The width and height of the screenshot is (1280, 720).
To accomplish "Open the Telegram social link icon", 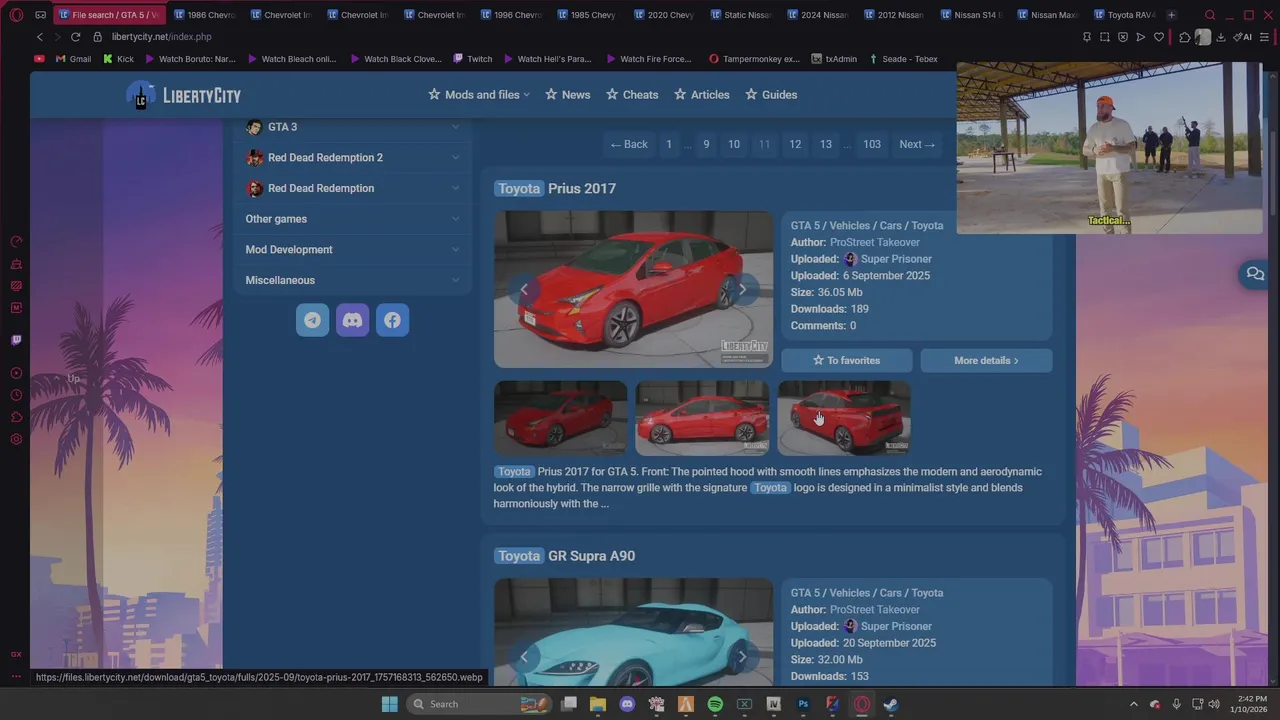I will [x=312, y=320].
